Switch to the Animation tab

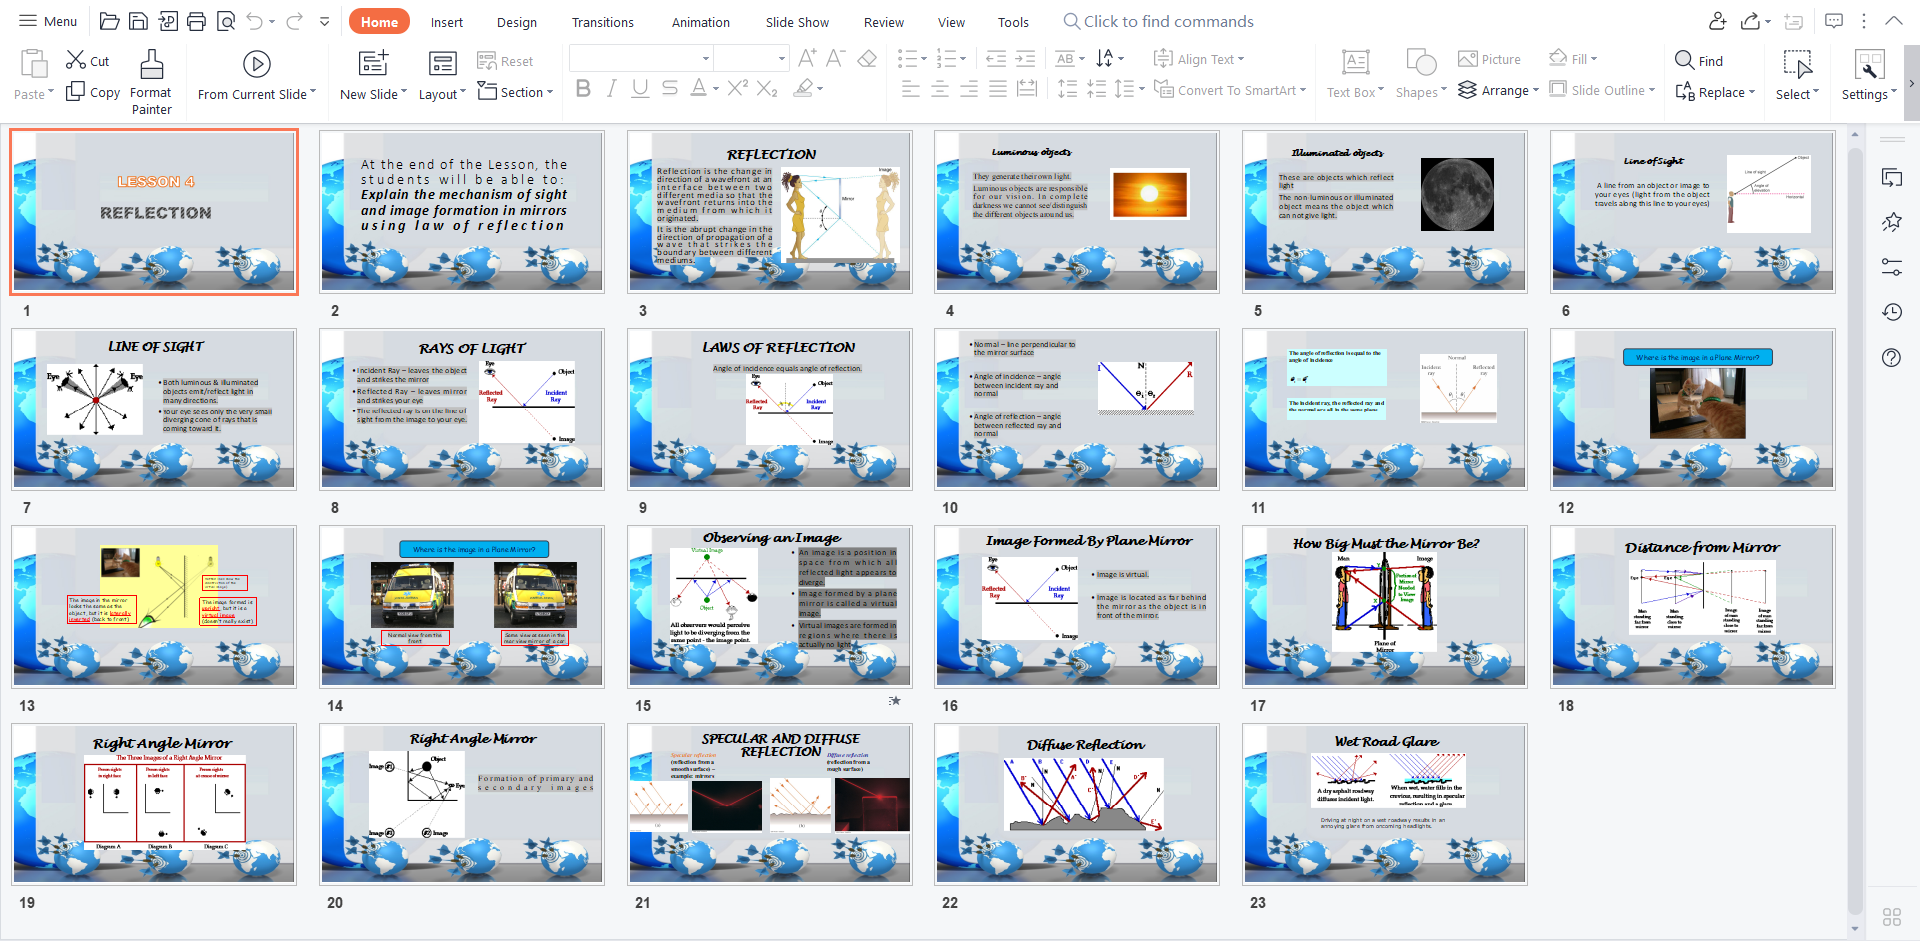point(701,22)
